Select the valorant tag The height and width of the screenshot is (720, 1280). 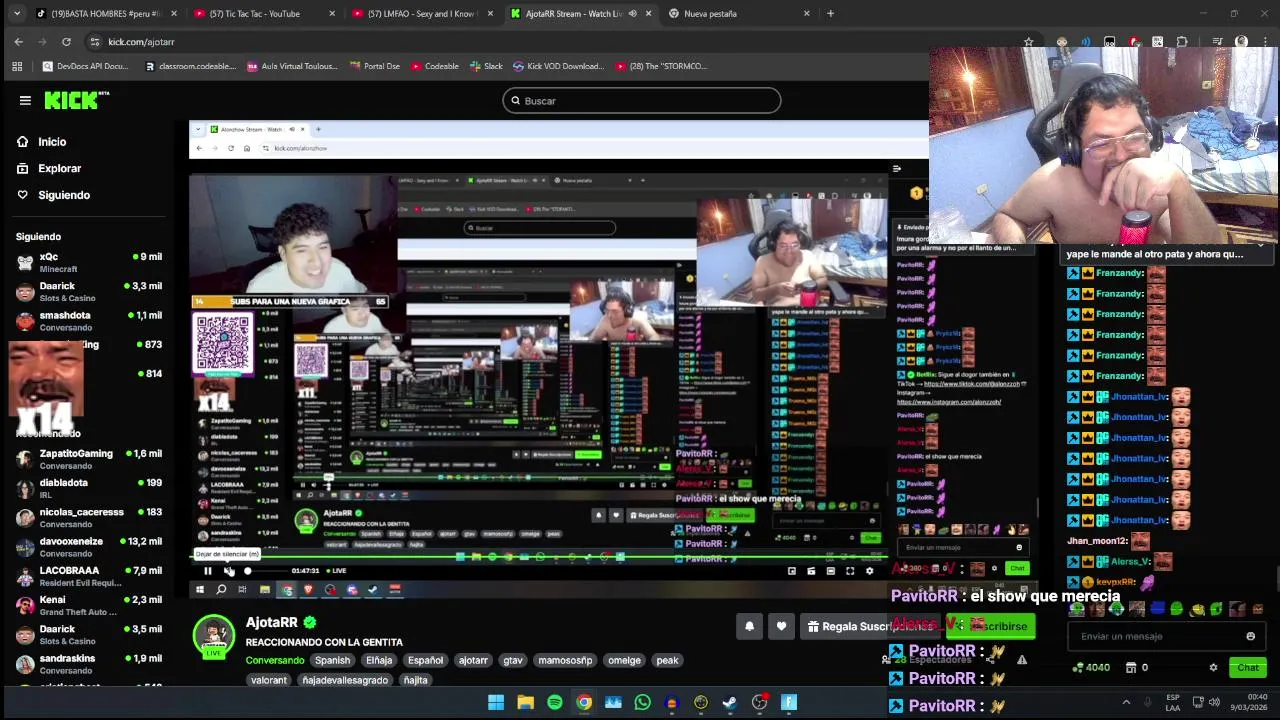[268, 680]
